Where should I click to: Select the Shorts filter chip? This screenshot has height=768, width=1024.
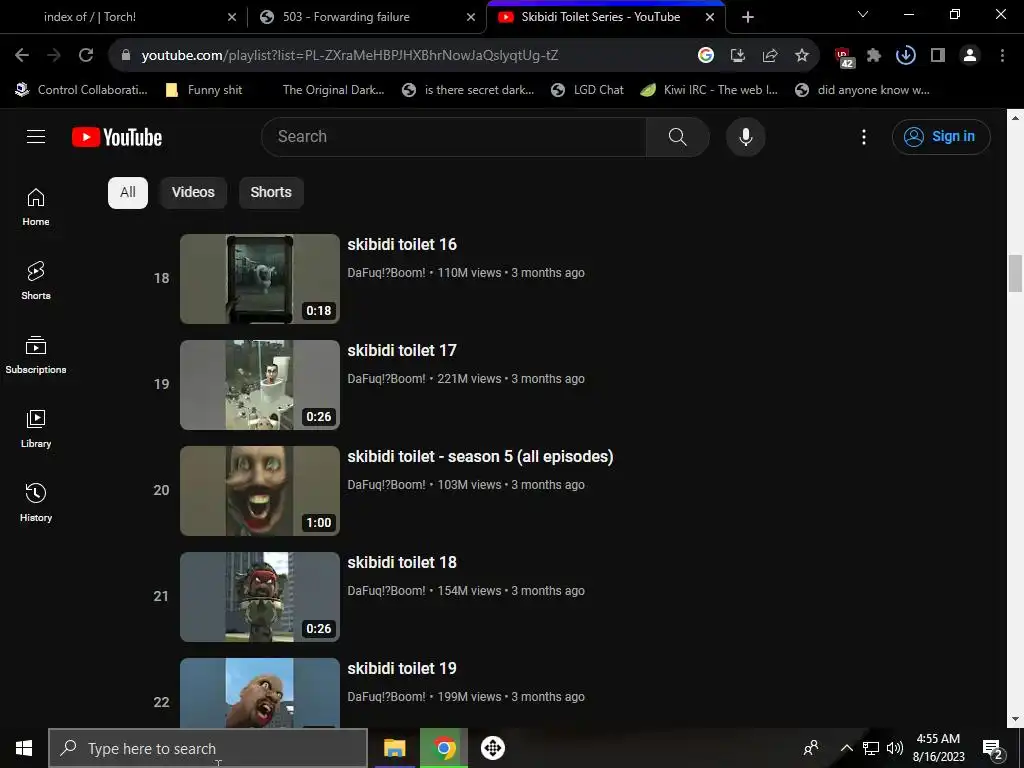click(271, 193)
